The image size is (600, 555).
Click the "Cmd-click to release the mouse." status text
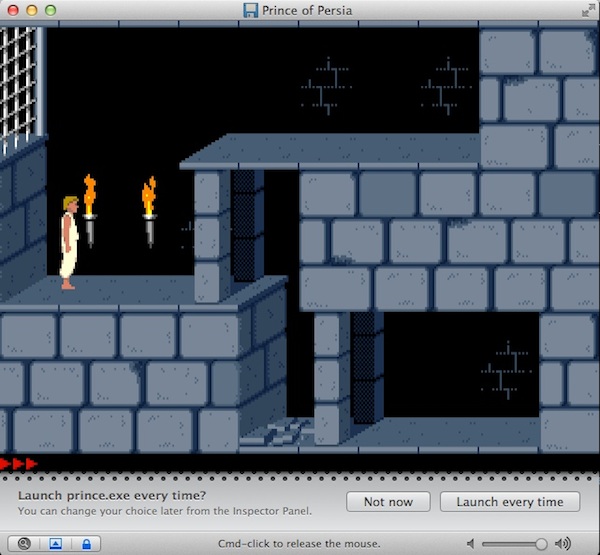coord(299,544)
